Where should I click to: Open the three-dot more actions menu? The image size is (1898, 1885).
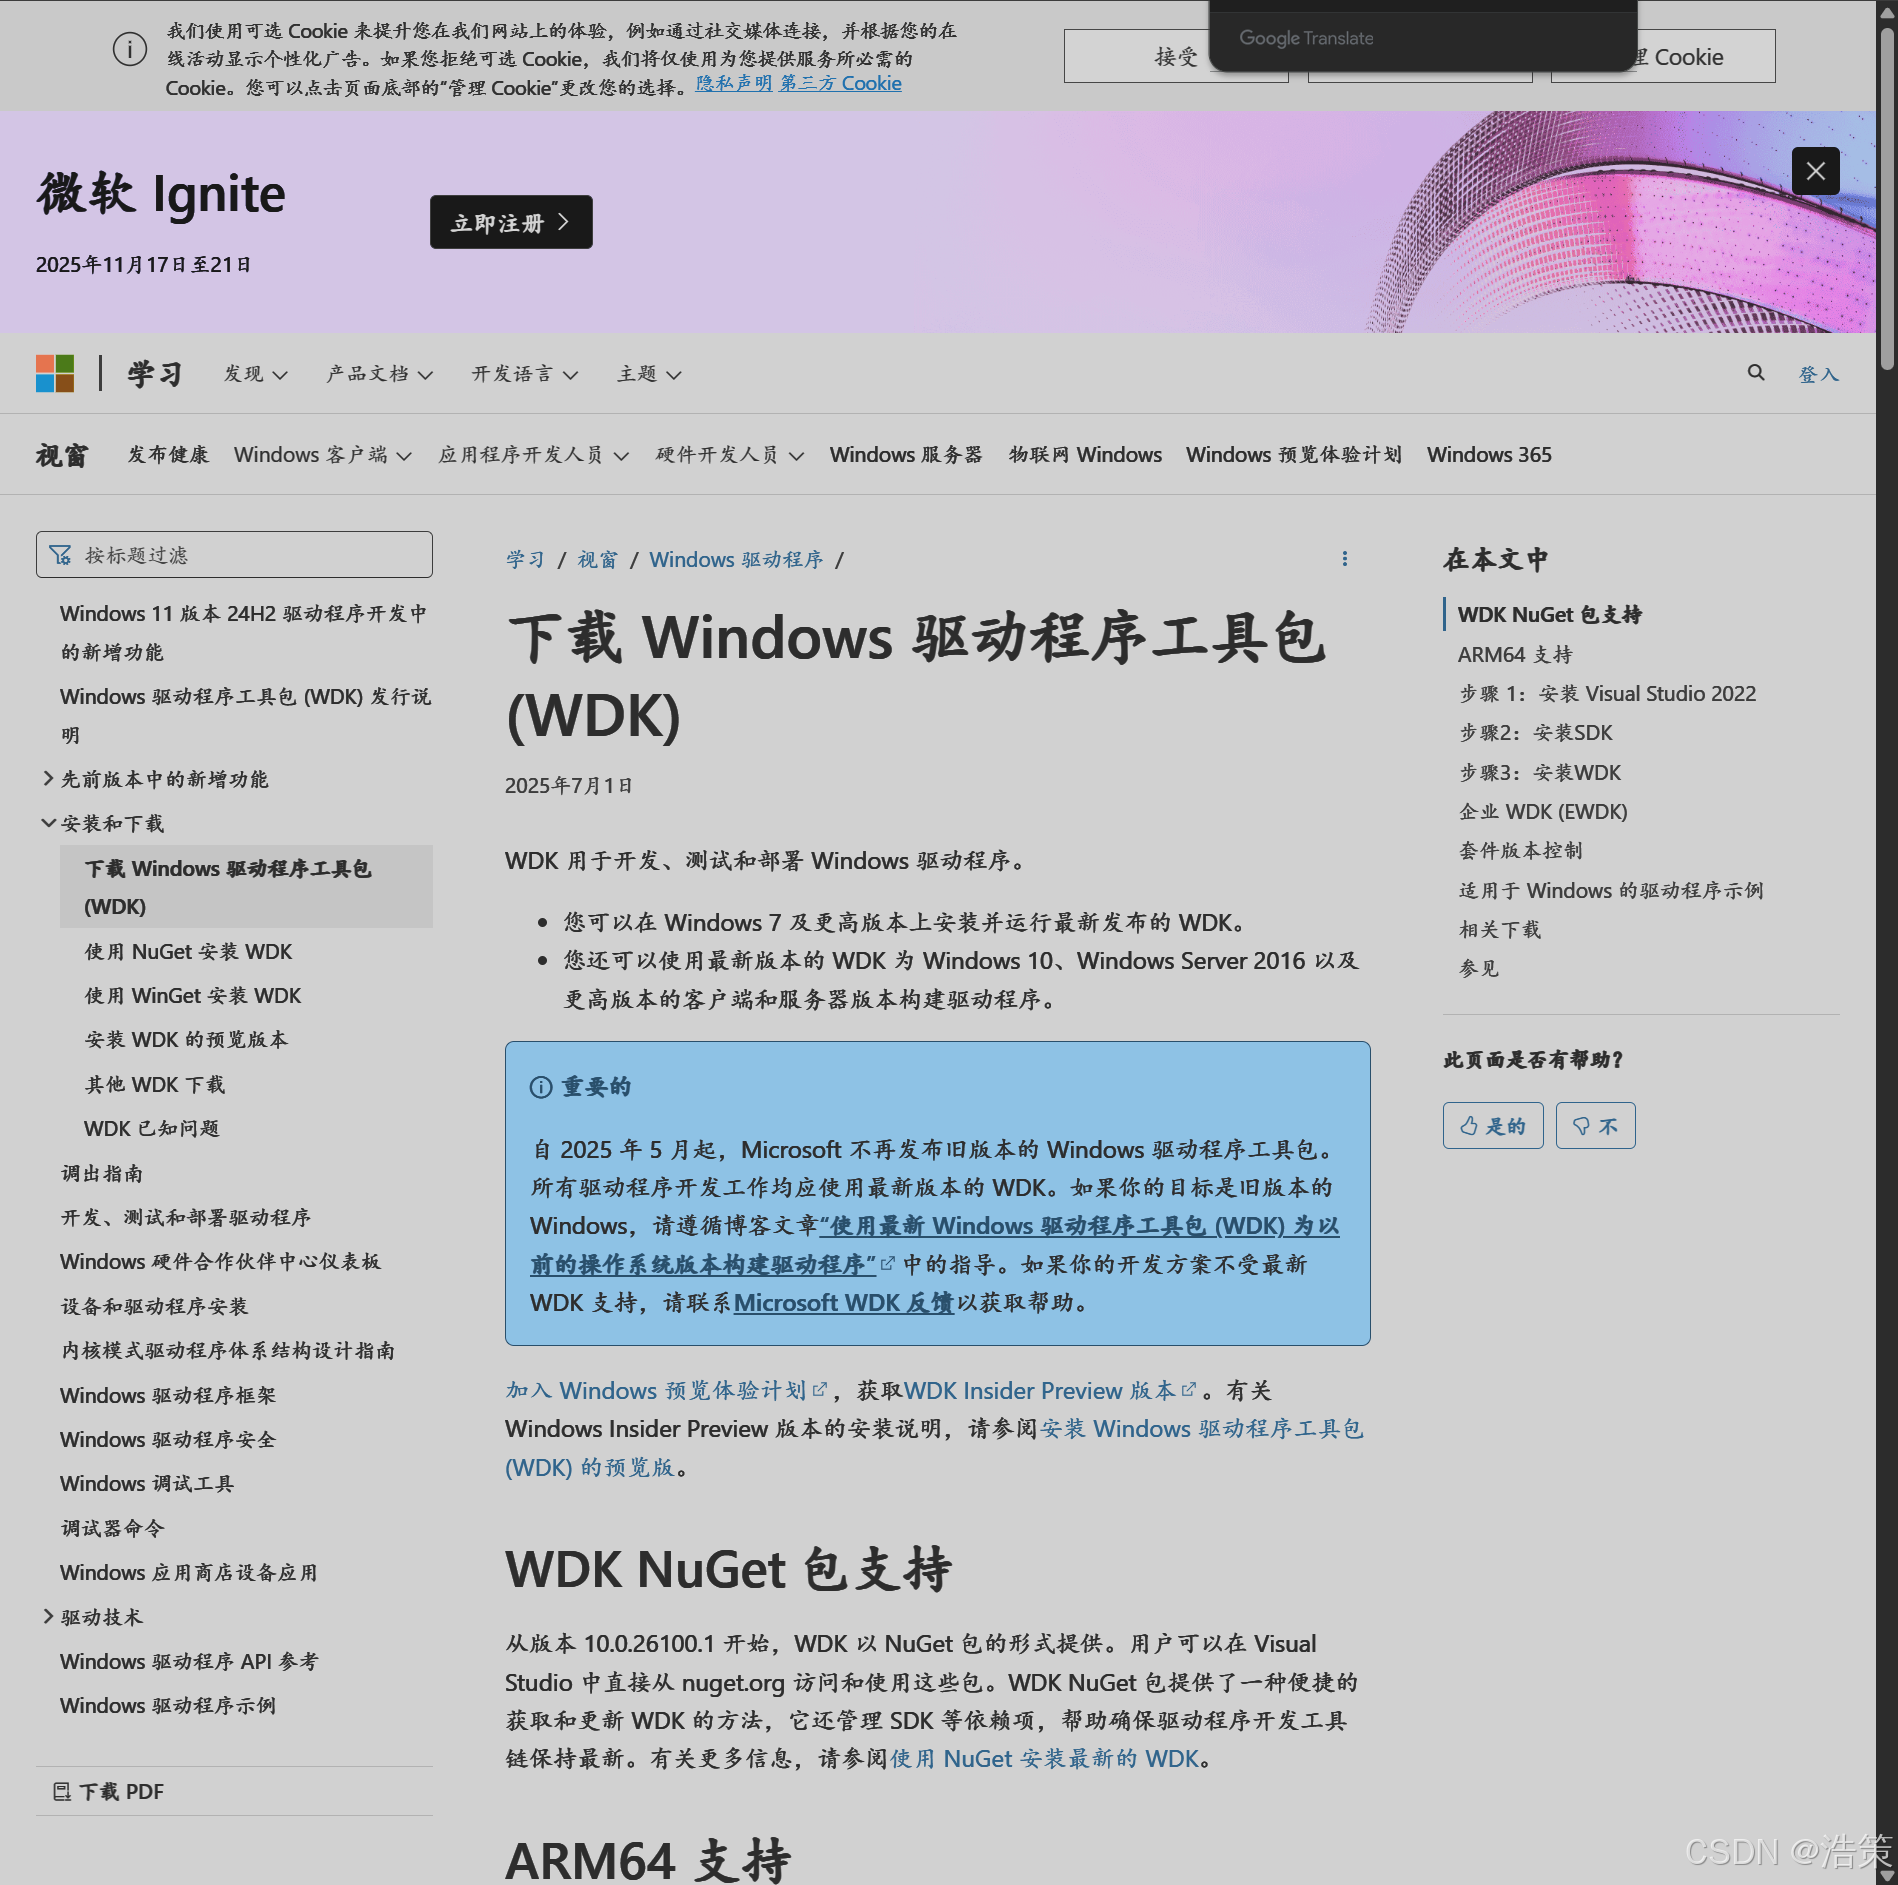(1345, 559)
